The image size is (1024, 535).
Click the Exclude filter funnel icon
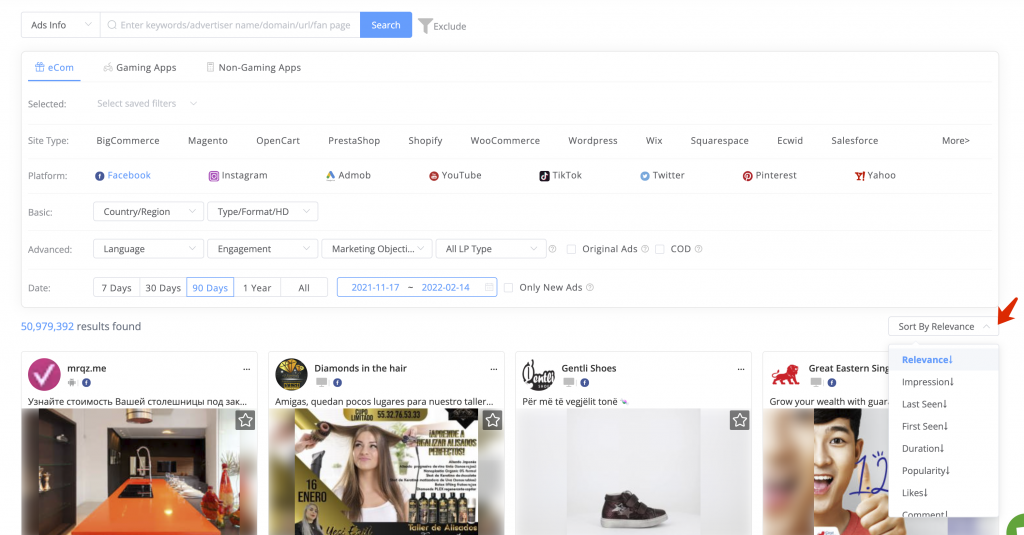pyautogui.click(x=425, y=26)
